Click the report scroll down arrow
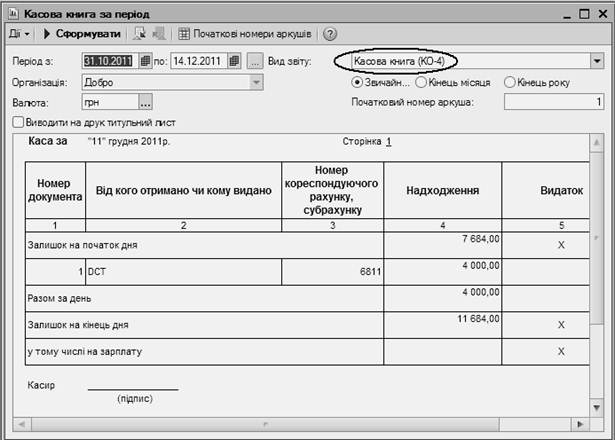 tap(597, 408)
